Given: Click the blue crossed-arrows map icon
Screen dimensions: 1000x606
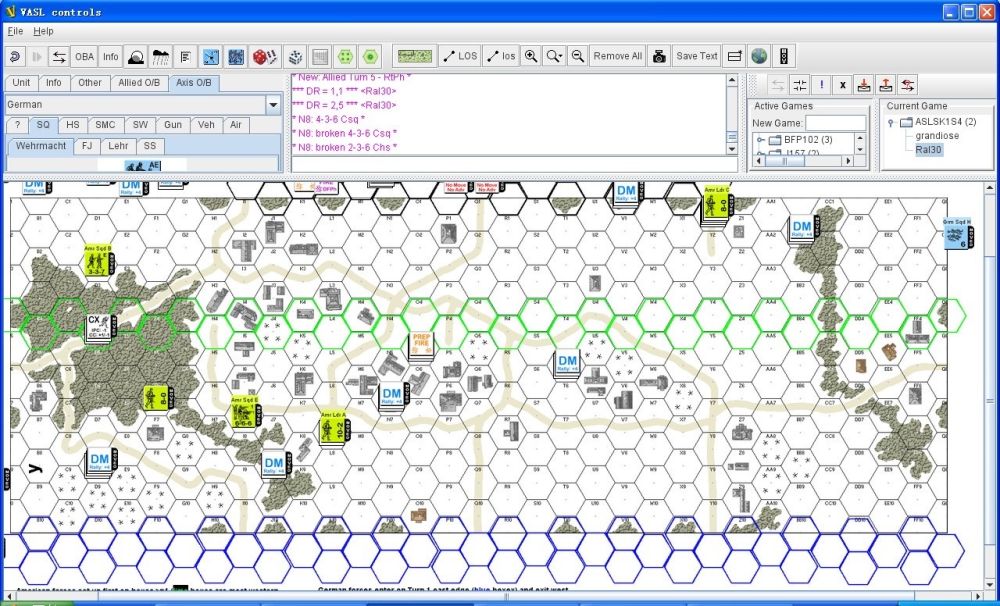Looking at the screenshot, I should 210,57.
